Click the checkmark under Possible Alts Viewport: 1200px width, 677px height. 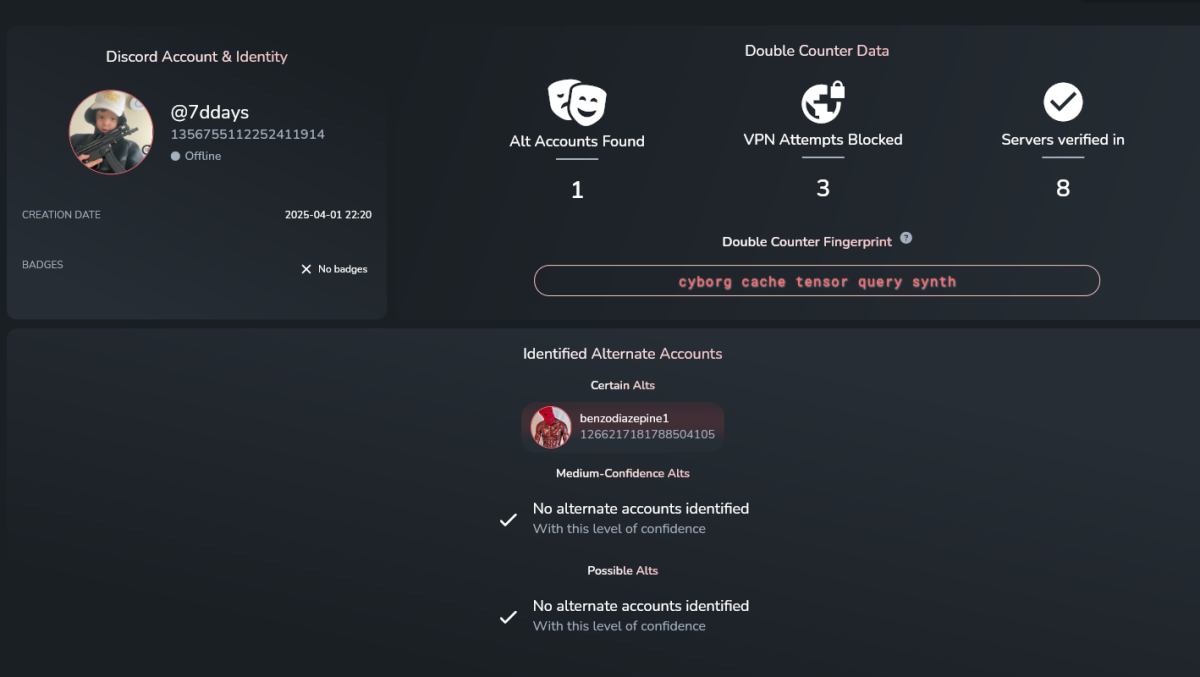point(508,617)
